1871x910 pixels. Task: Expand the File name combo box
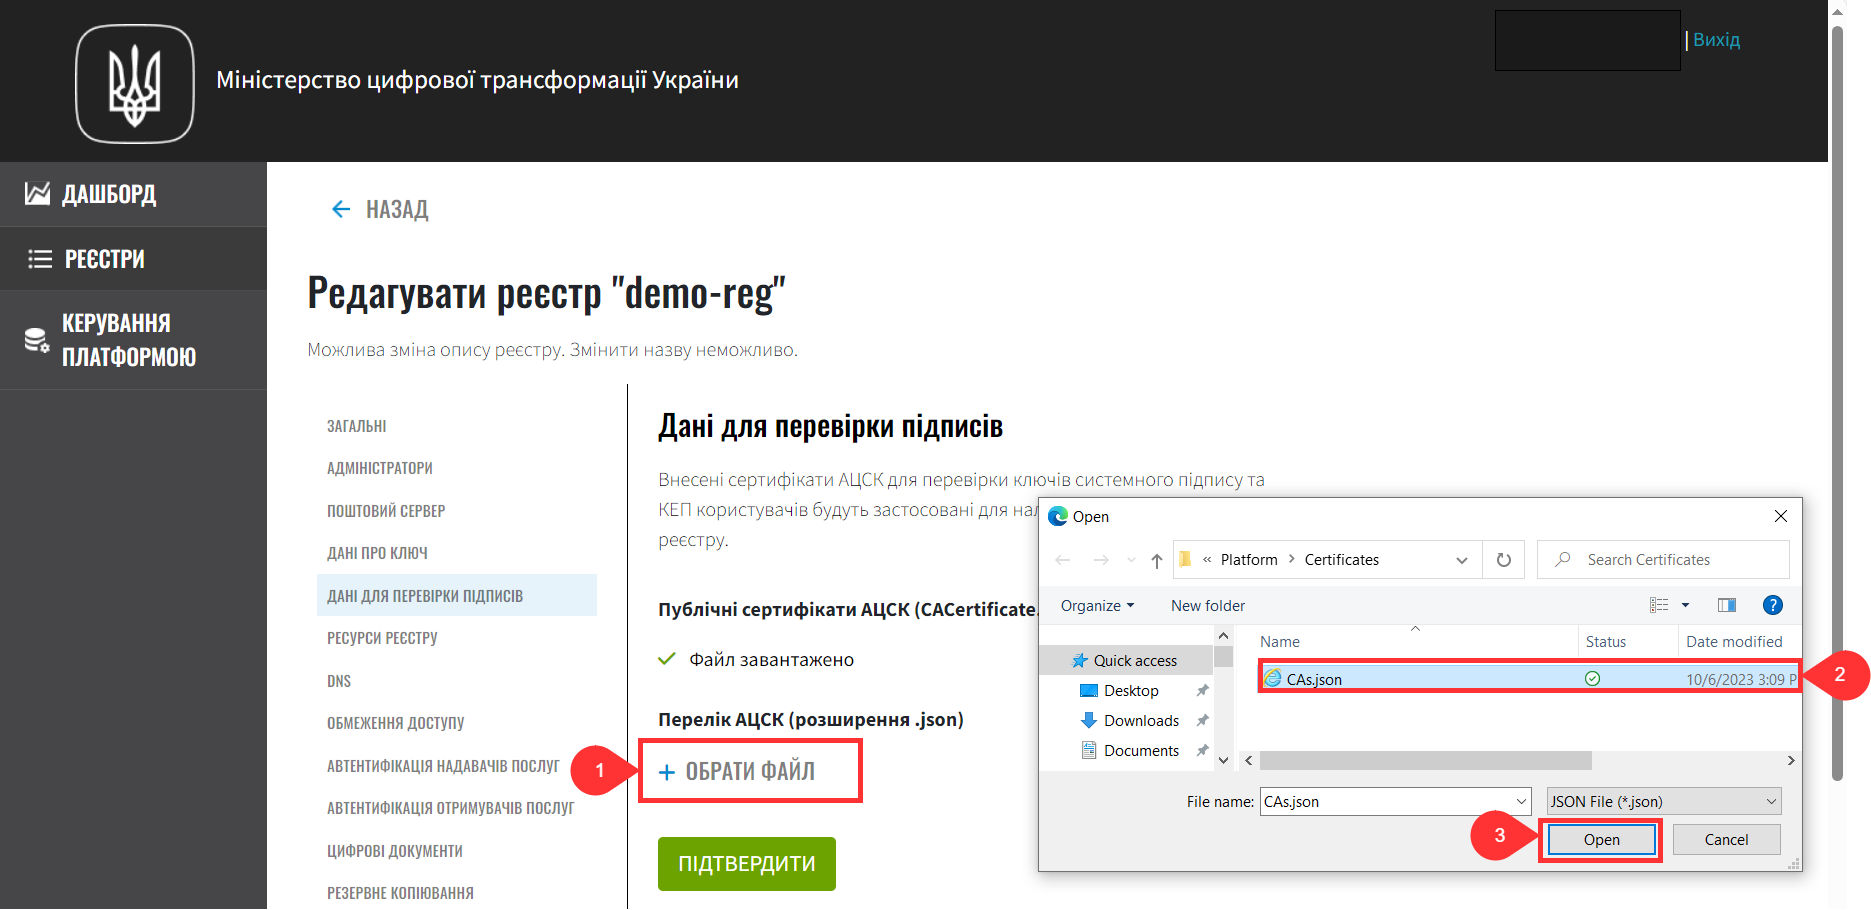[x=1522, y=802]
